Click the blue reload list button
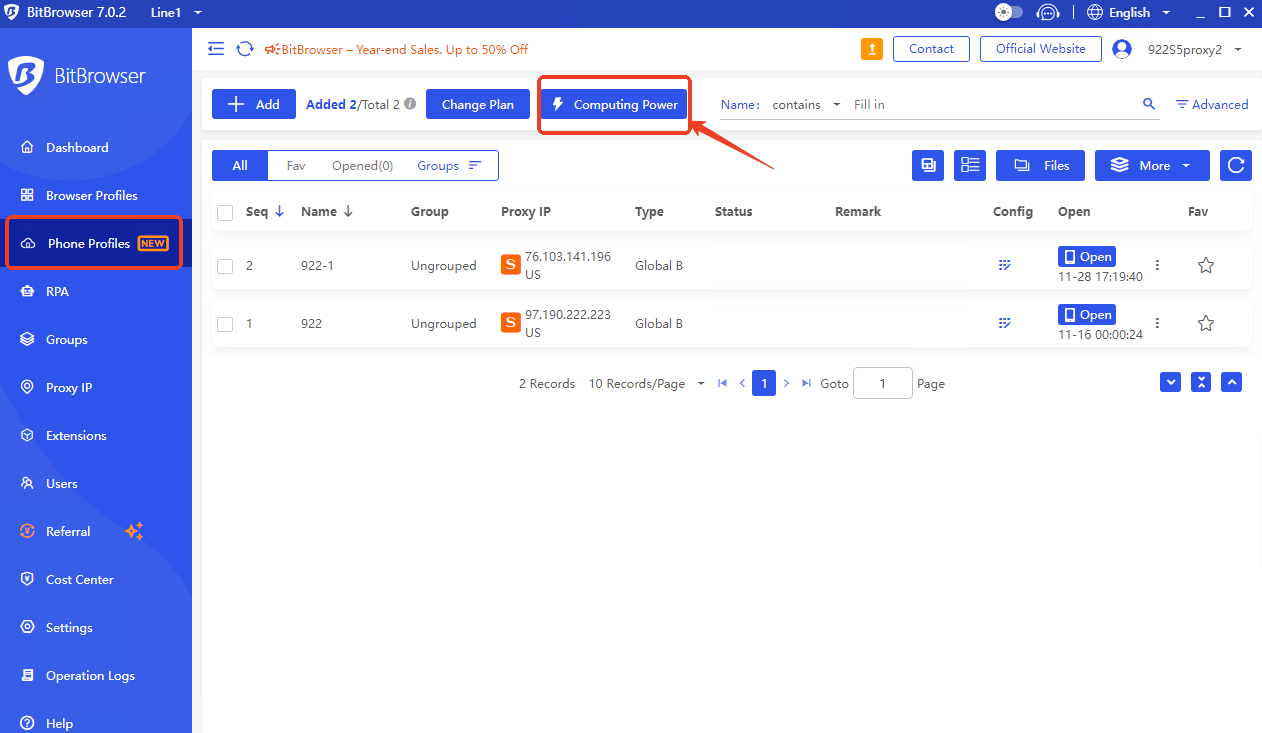The height and width of the screenshot is (733, 1262). (1236, 166)
